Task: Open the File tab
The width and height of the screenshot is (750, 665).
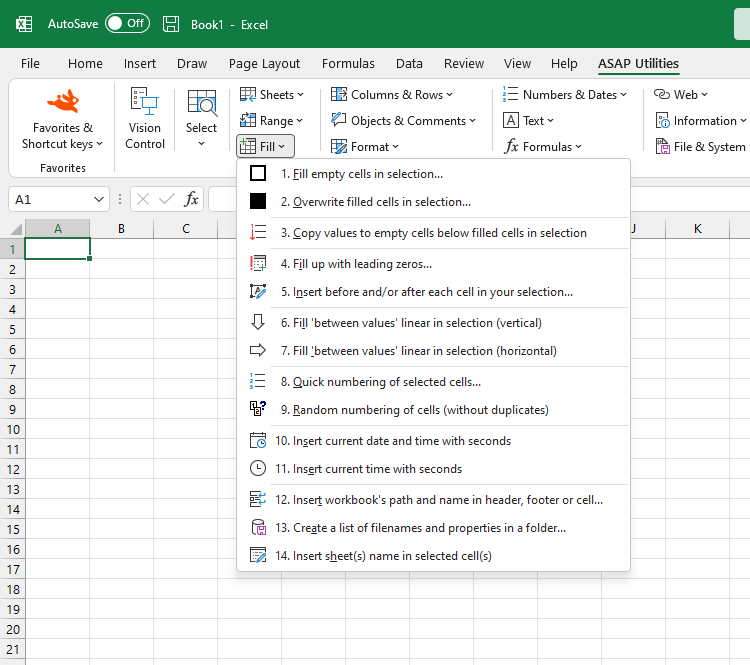Action: [30, 64]
